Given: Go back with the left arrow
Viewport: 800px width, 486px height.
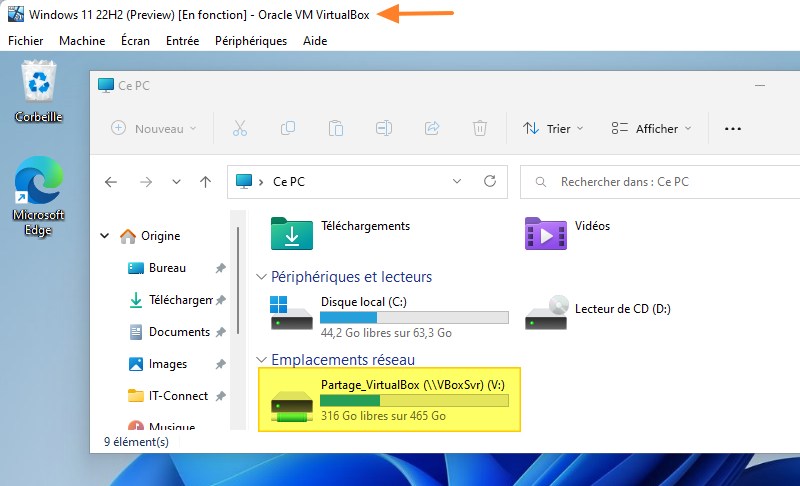Looking at the screenshot, I should click(111, 182).
